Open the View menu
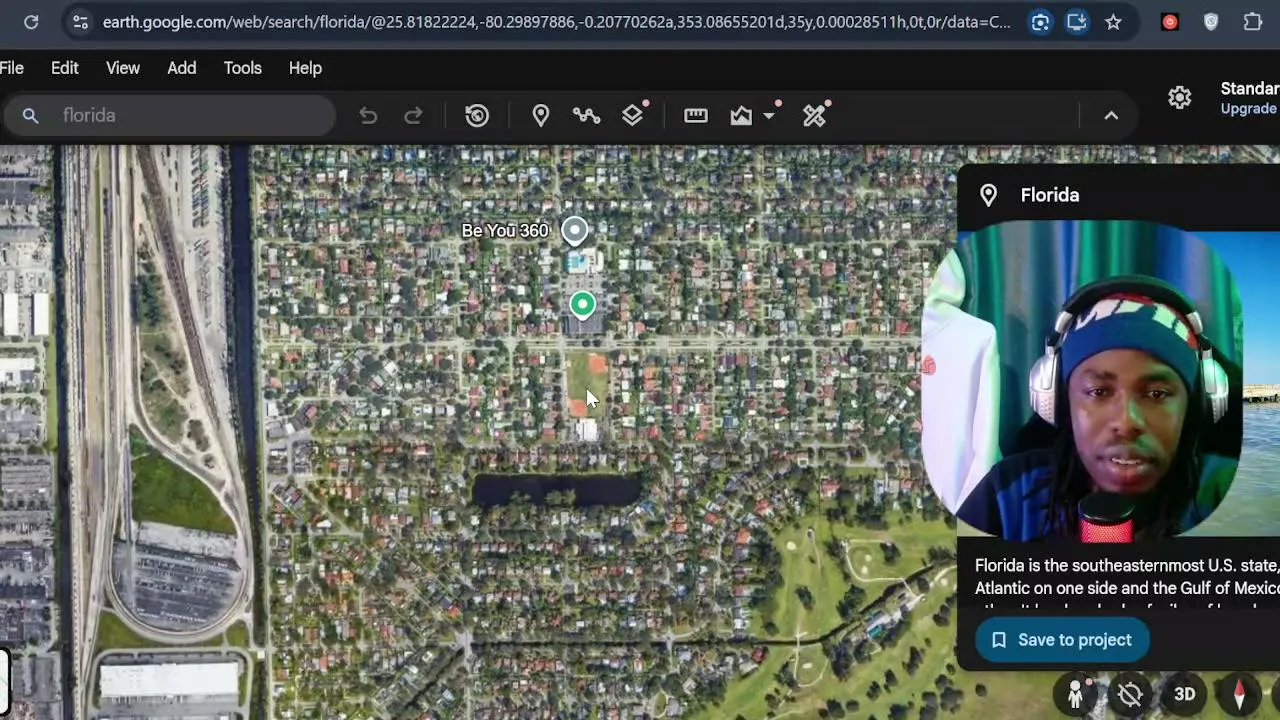 point(123,68)
